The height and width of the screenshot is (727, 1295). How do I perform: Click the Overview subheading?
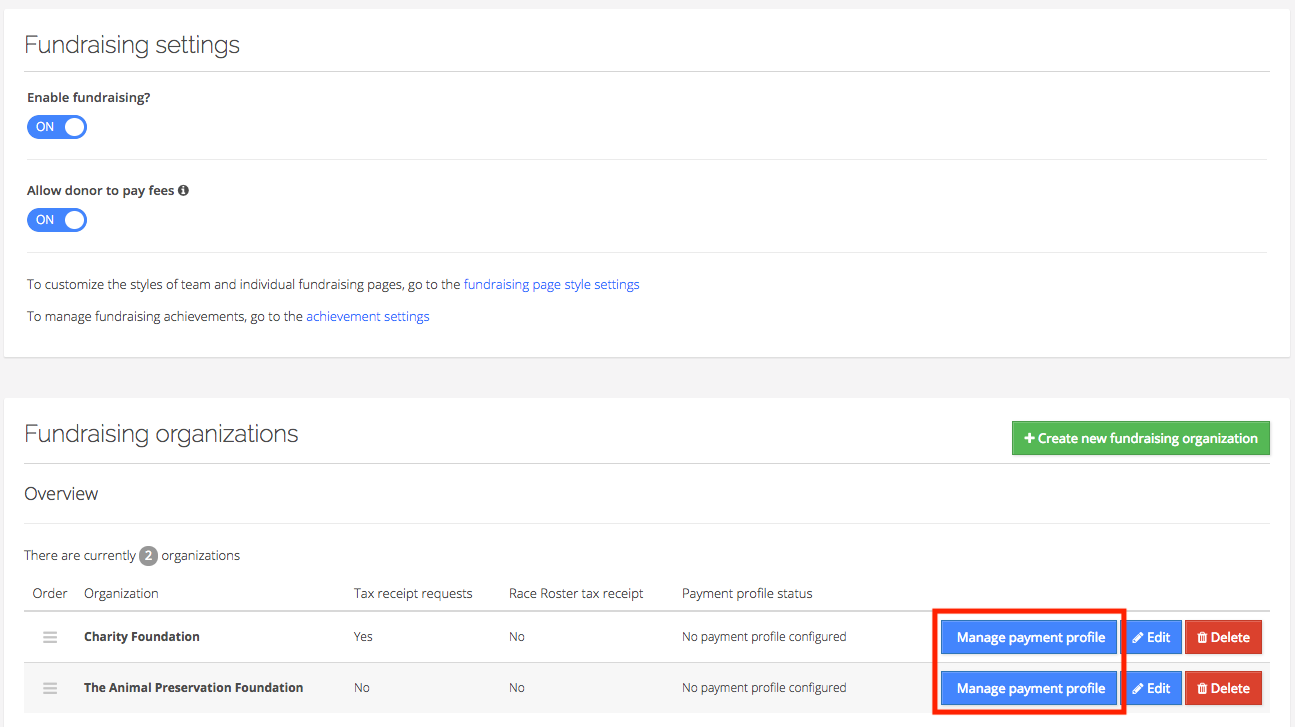coord(61,494)
